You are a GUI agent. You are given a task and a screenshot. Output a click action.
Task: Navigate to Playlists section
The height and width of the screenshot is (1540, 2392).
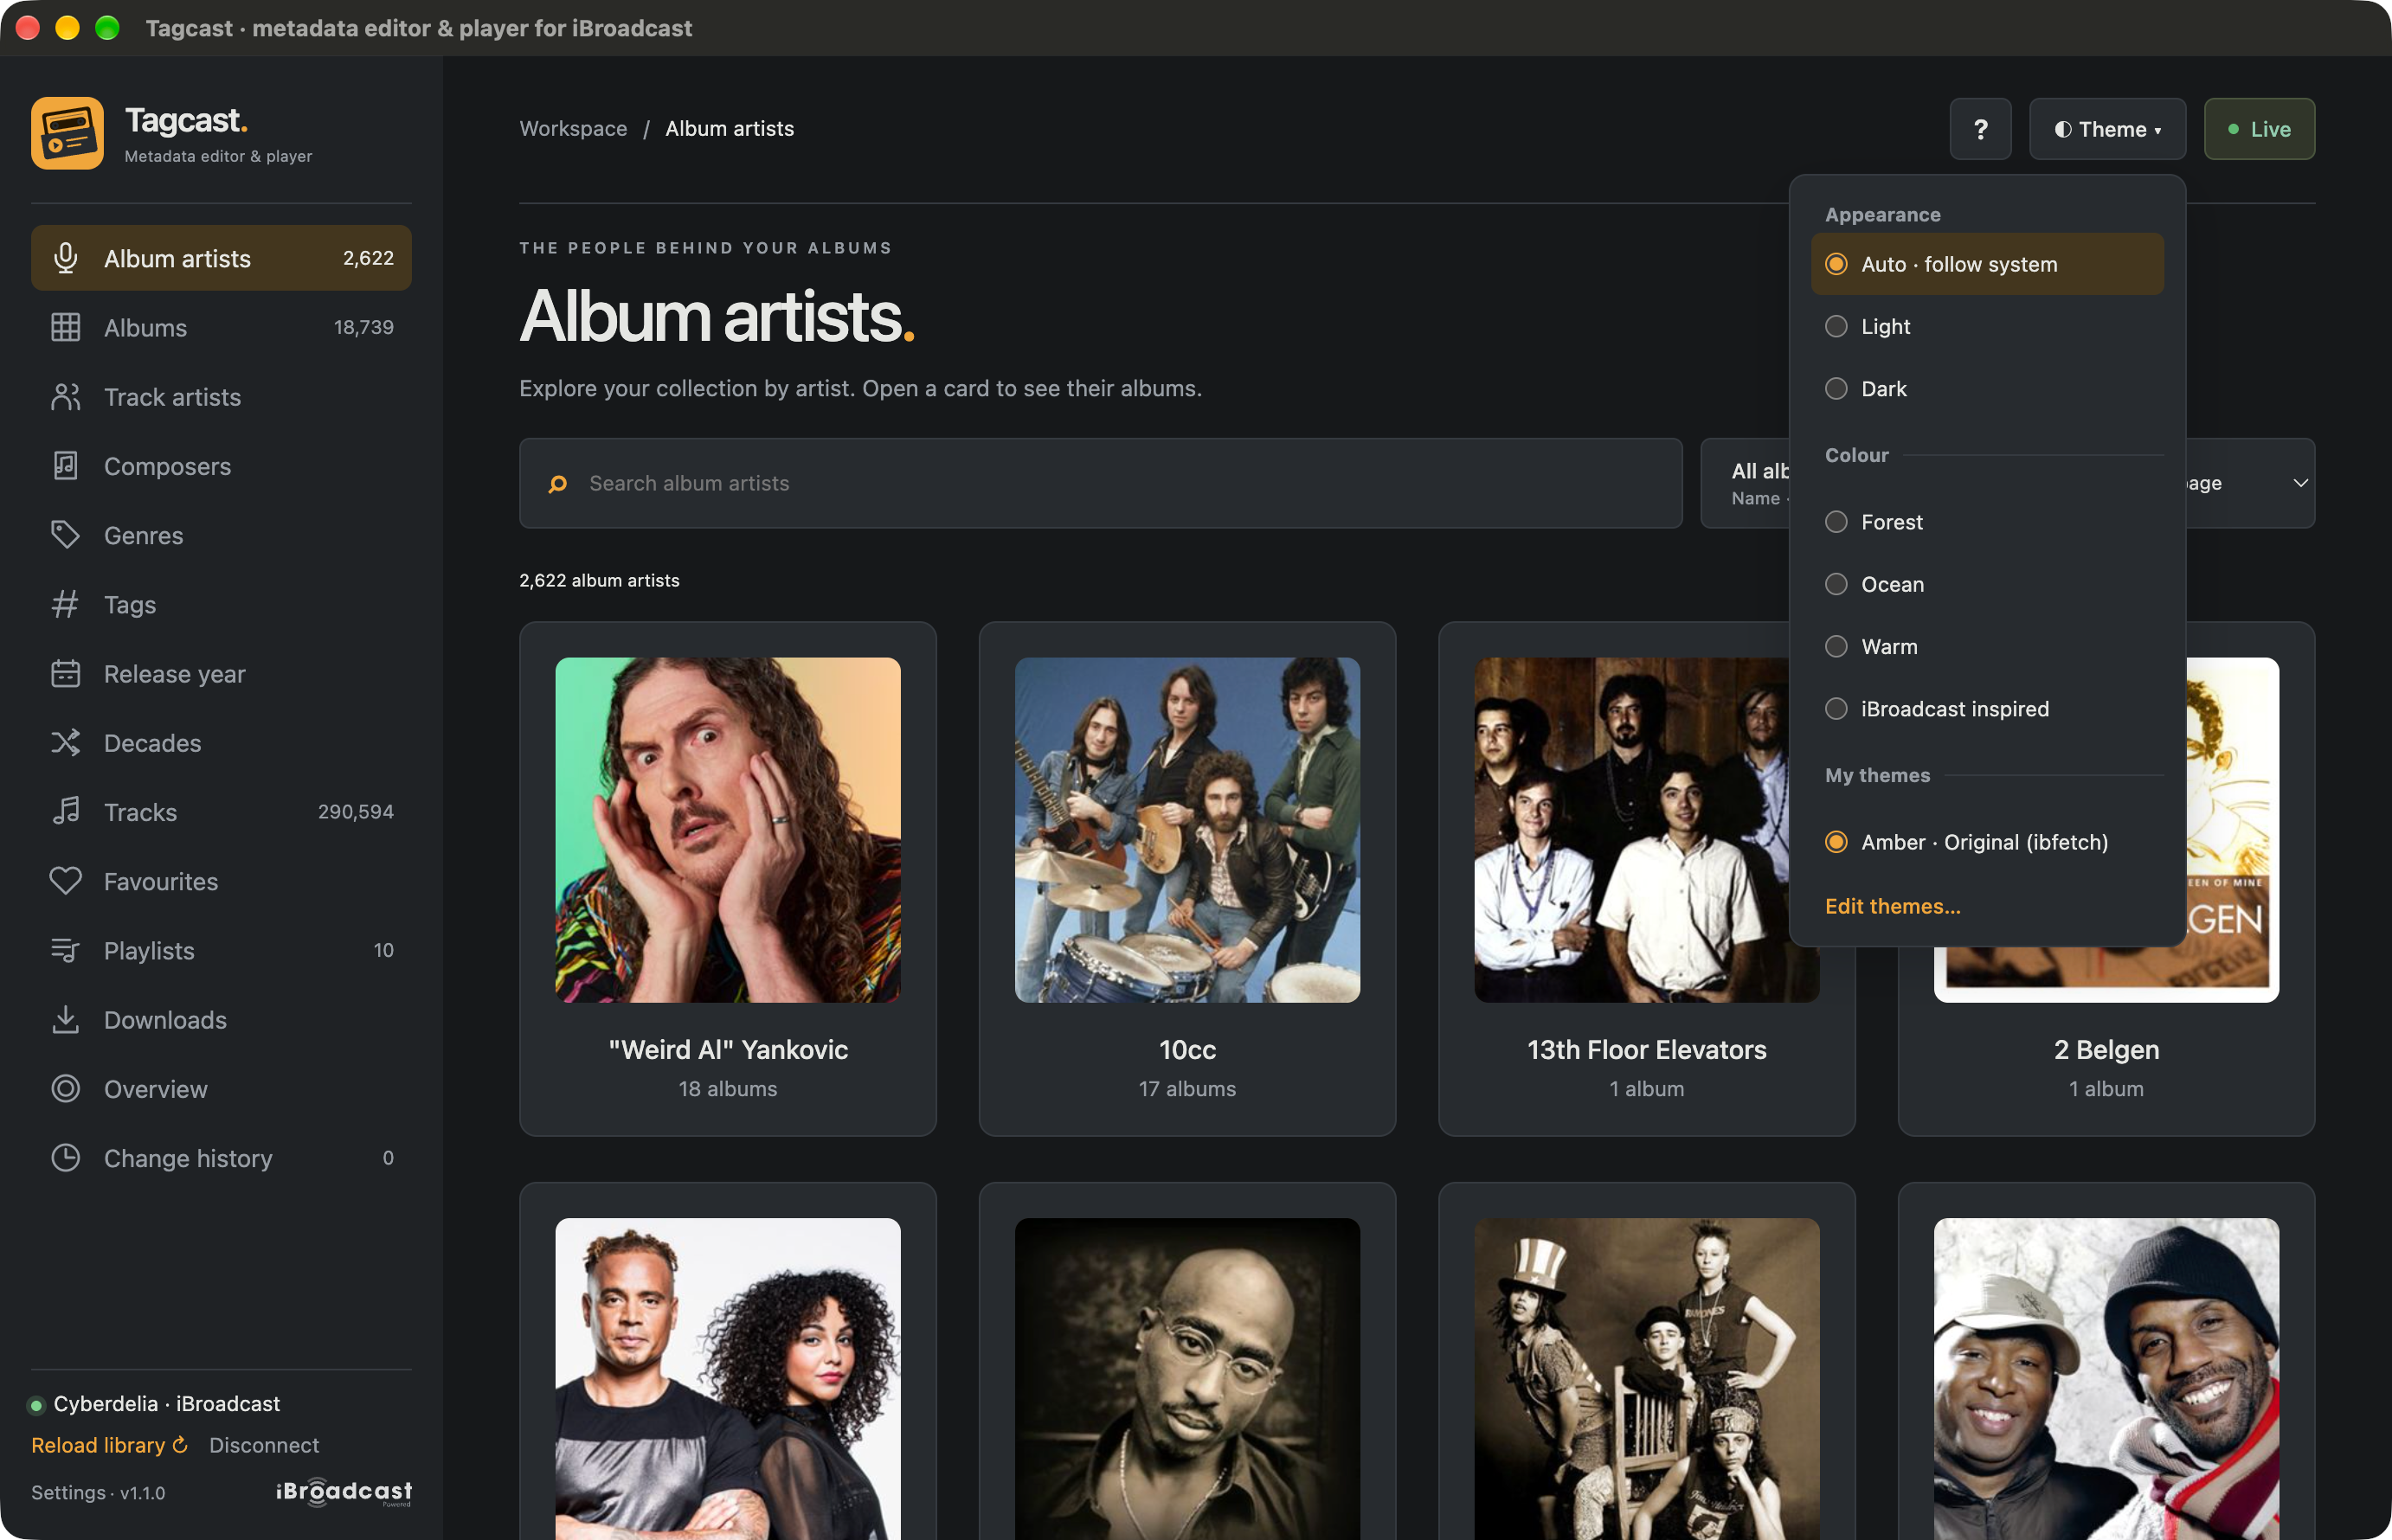point(221,950)
